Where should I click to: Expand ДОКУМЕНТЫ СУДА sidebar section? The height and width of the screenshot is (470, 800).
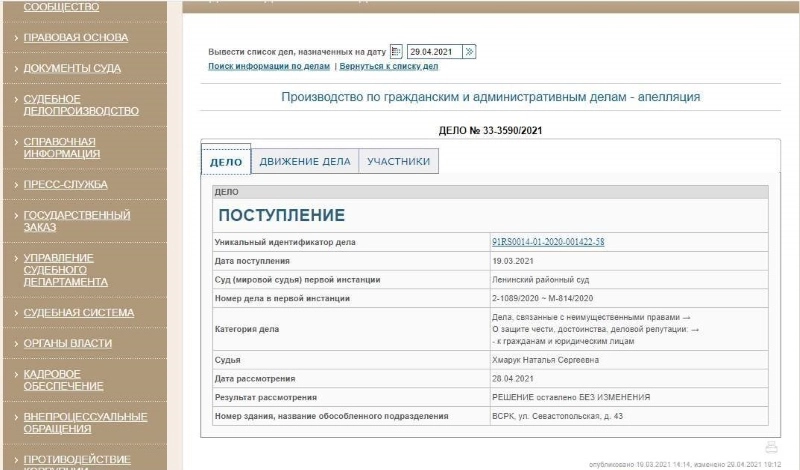78,68
